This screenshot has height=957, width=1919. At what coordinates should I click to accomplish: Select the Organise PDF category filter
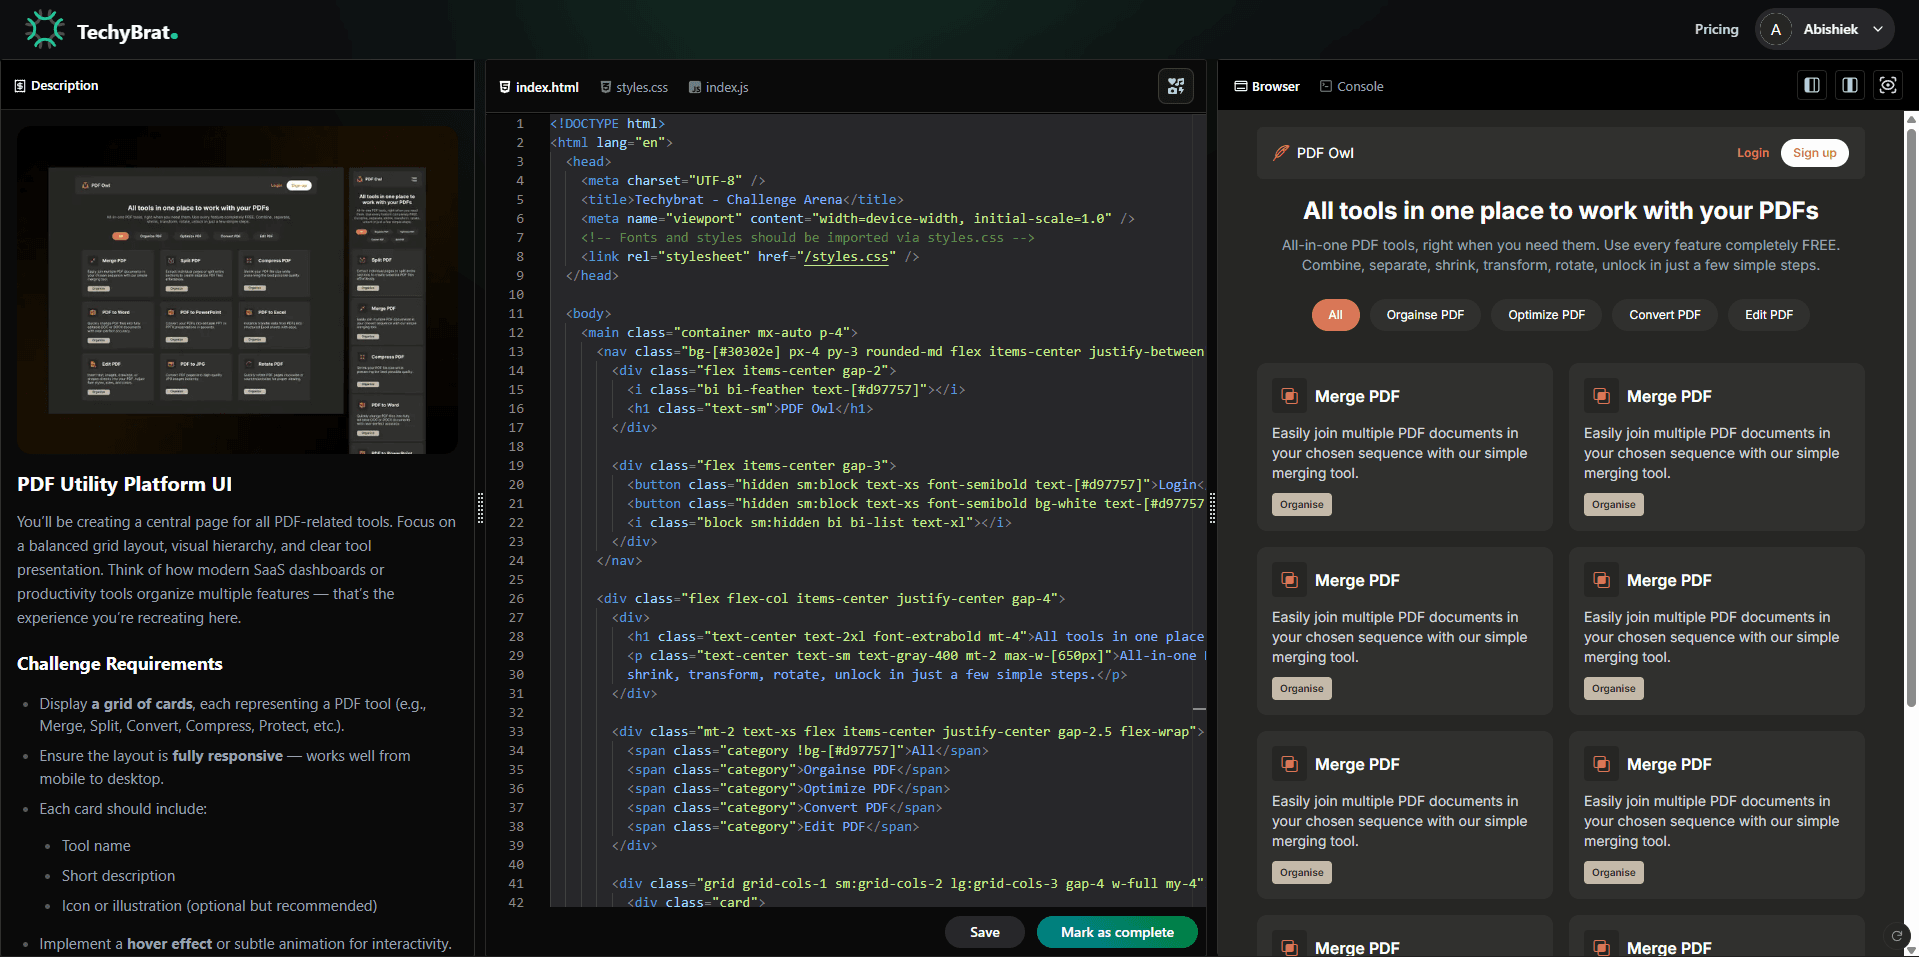click(1424, 315)
